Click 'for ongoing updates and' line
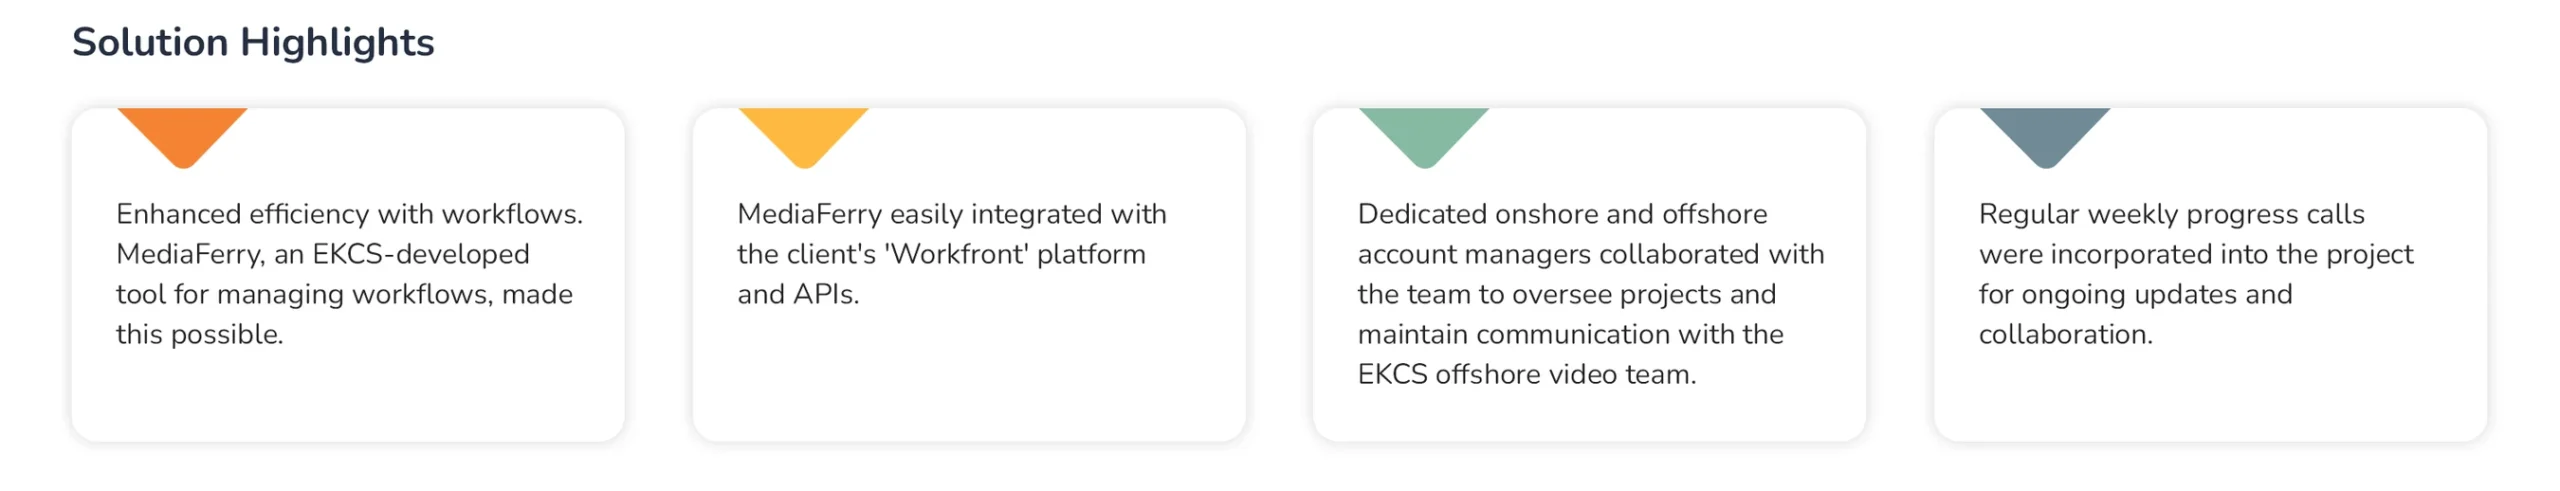 click(x=2135, y=294)
